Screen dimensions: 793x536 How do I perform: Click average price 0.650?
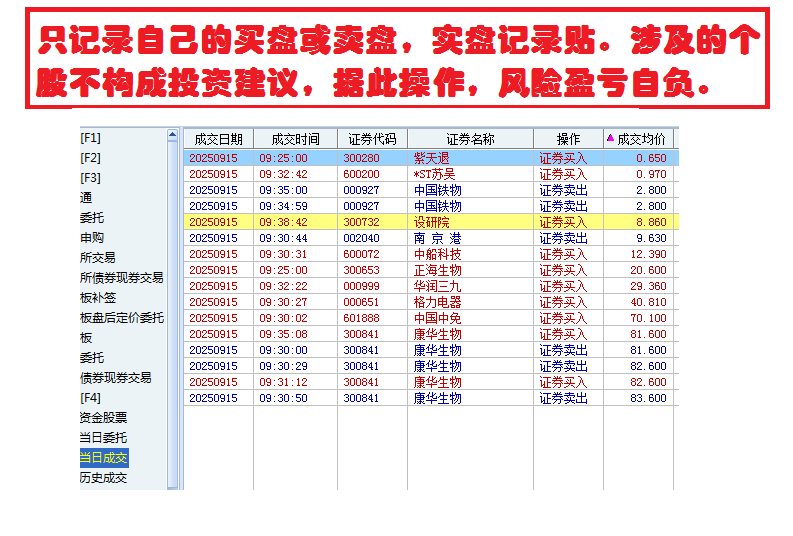tap(651, 158)
